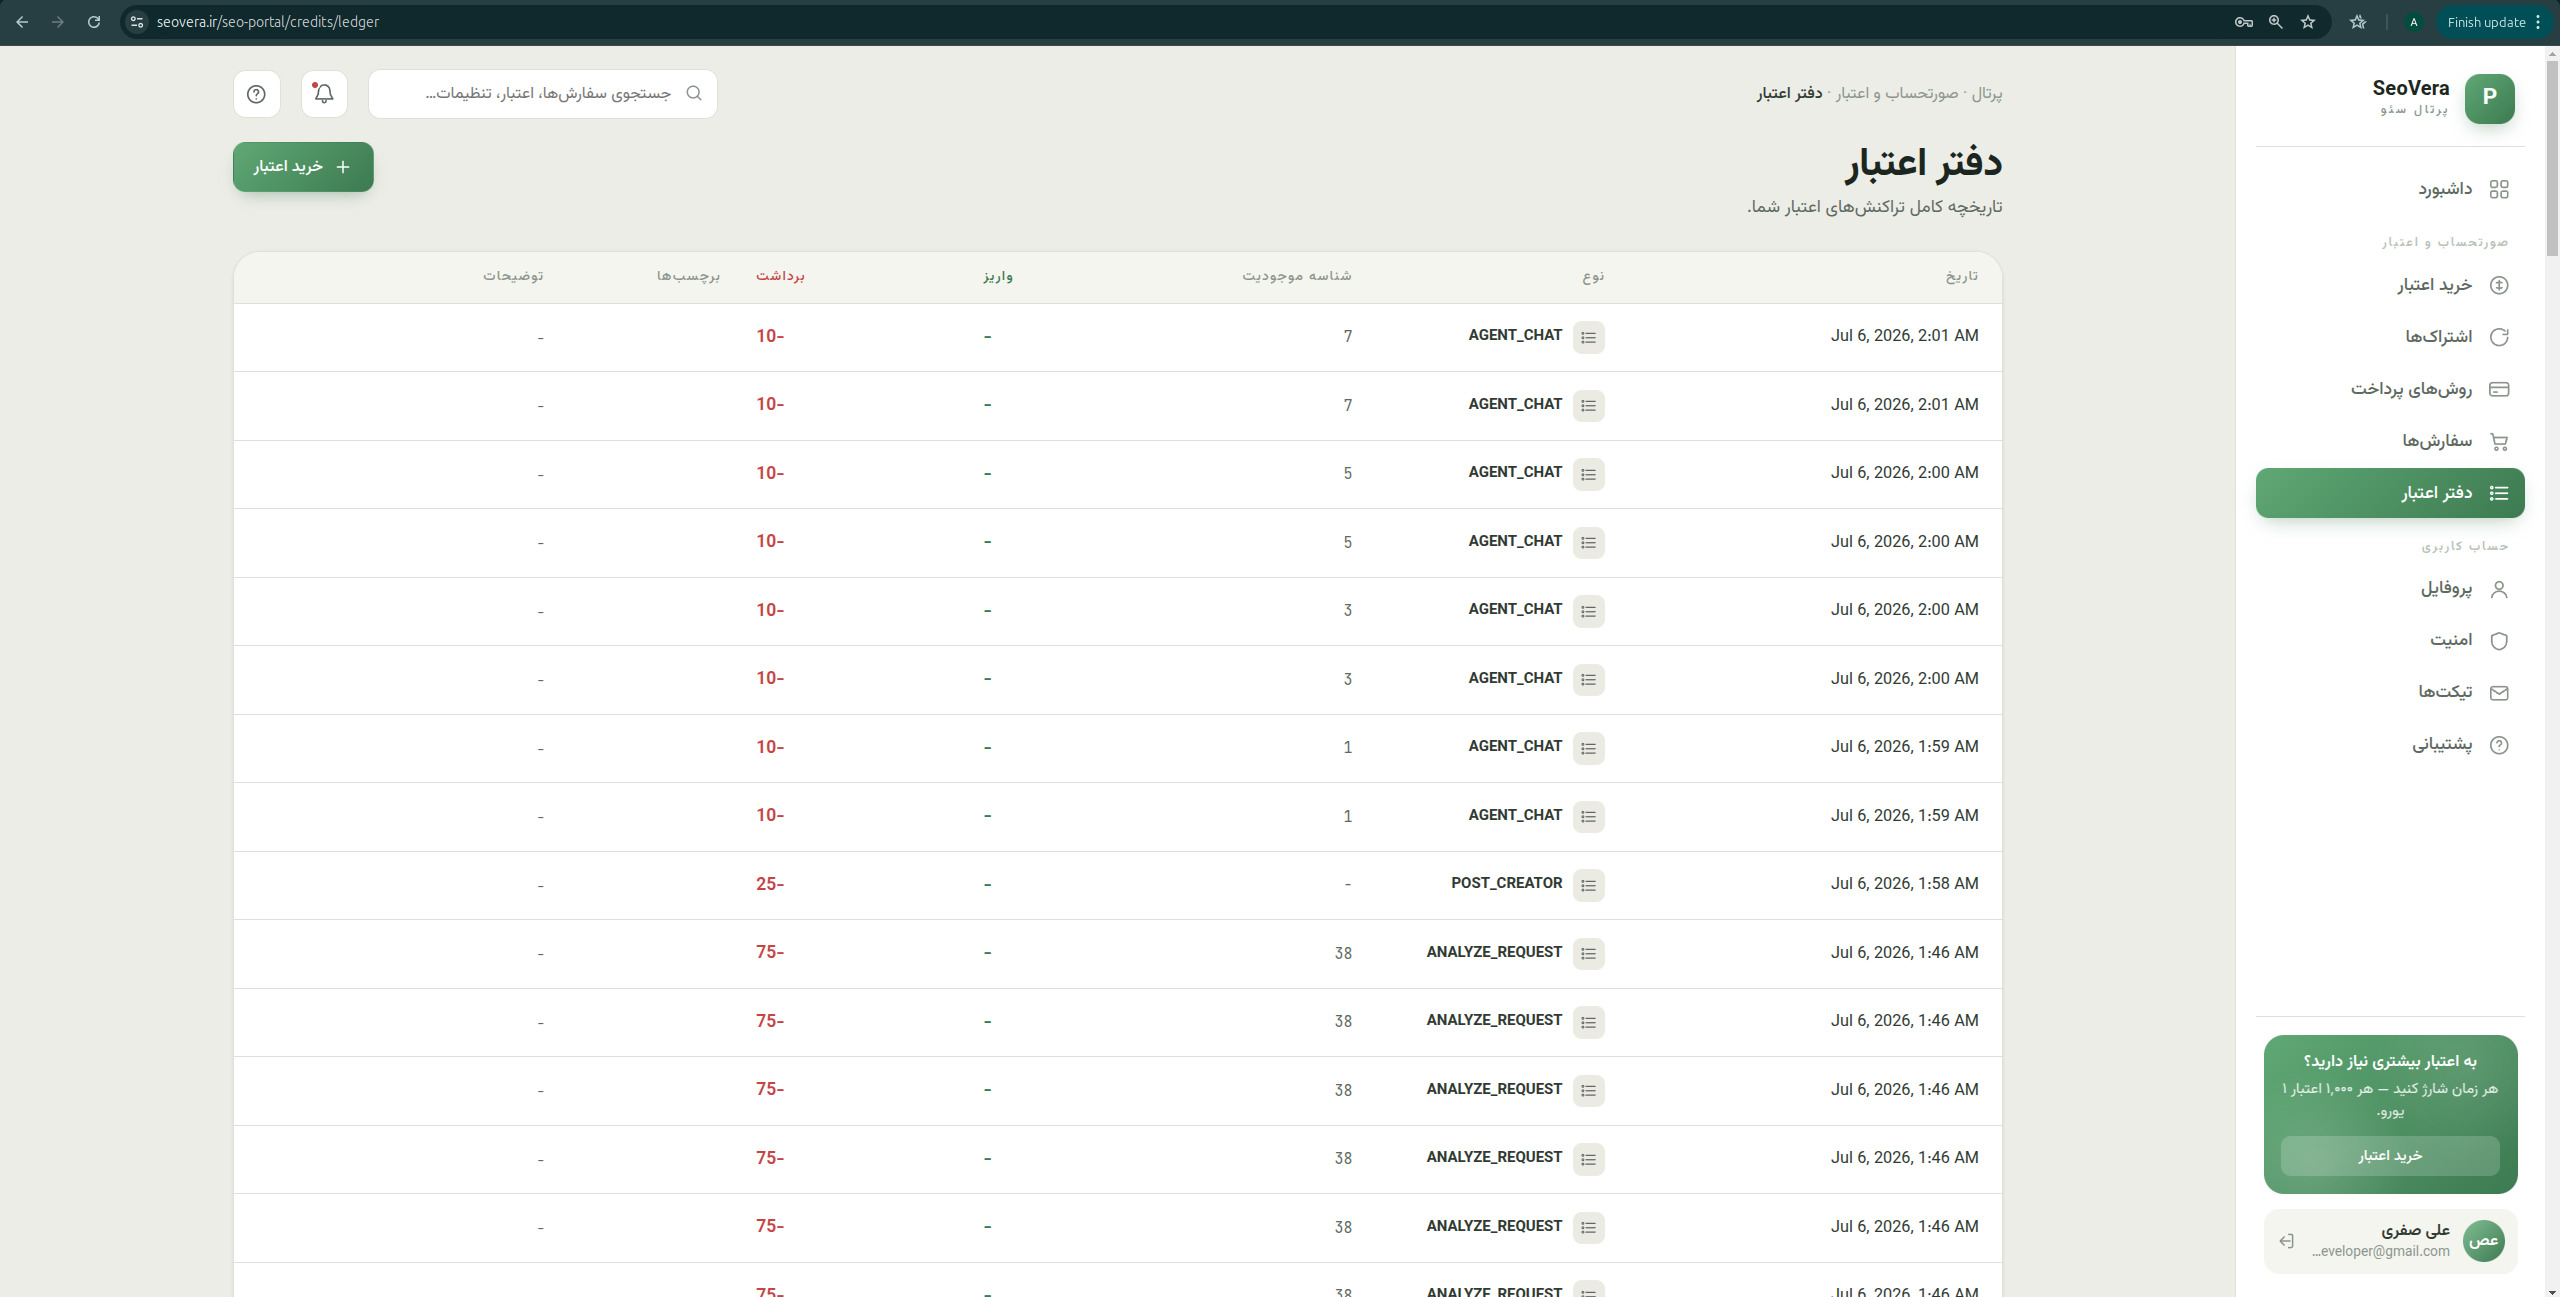Bookmark this page with the star icon
This screenshot has width=2560, height=1297.
point(2308,22)
